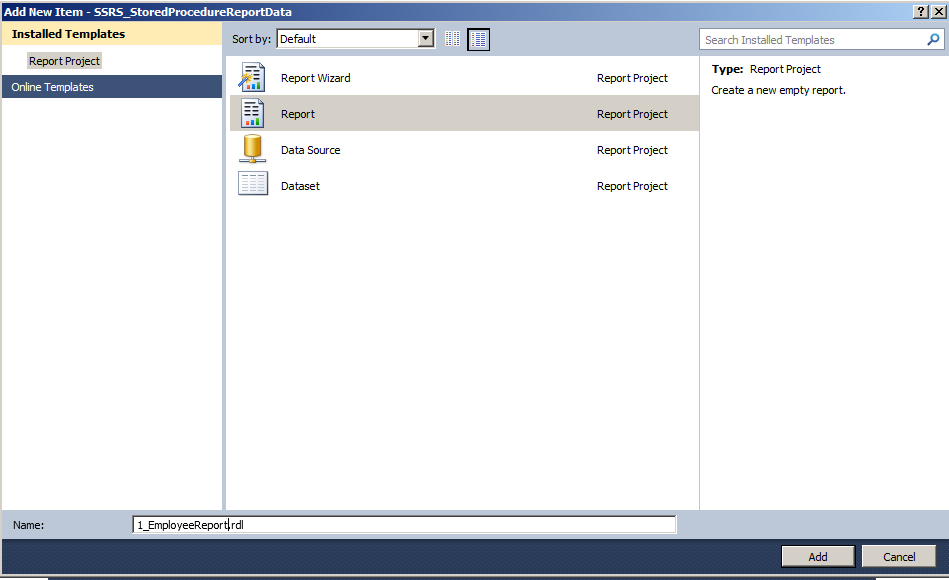Switch to medium icons view
This screenshot has height=580, width=949.
[x=477, y=38]
